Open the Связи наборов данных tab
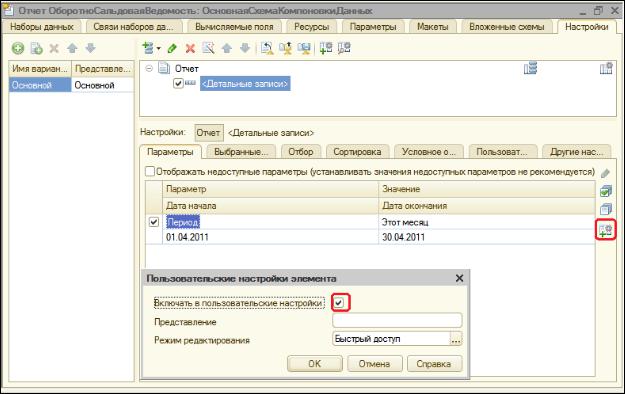The width and height of the screenshot is (625, 394). point(133,27)
